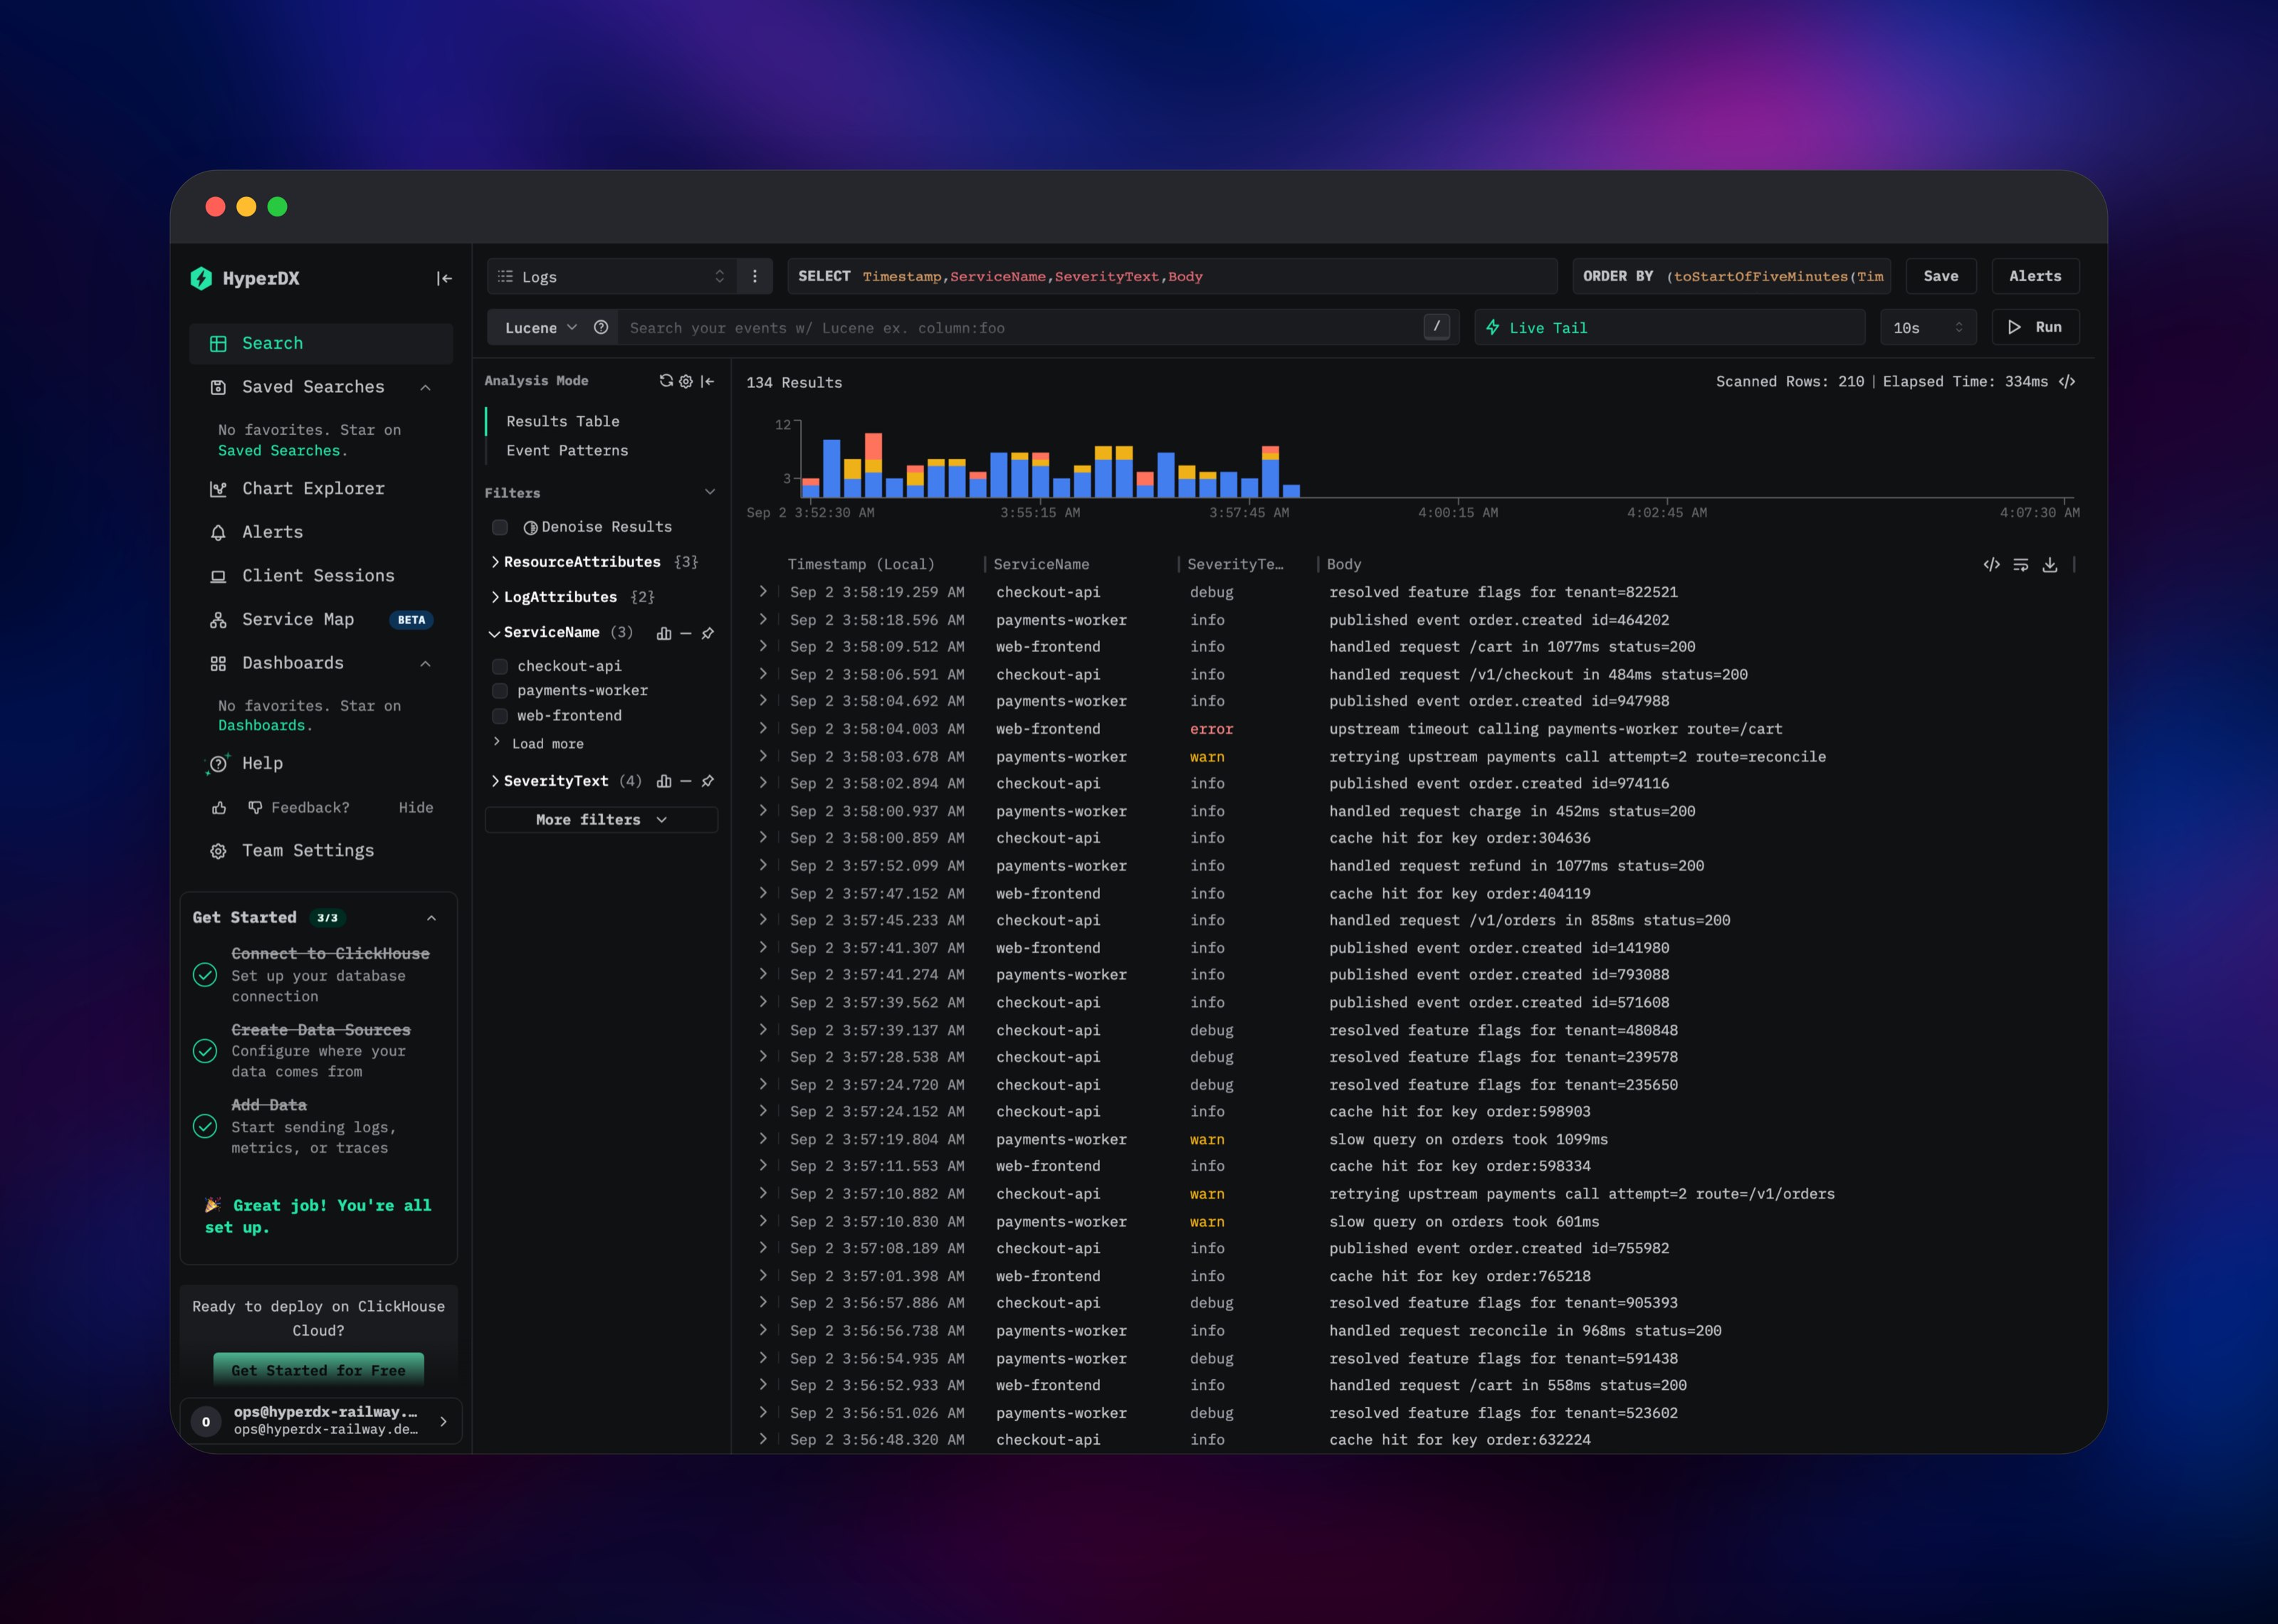Screen dimensions: 2278x1624
Task: Check the web-frontend service filter
Action: pyautogui.click(x=500, y=716)
